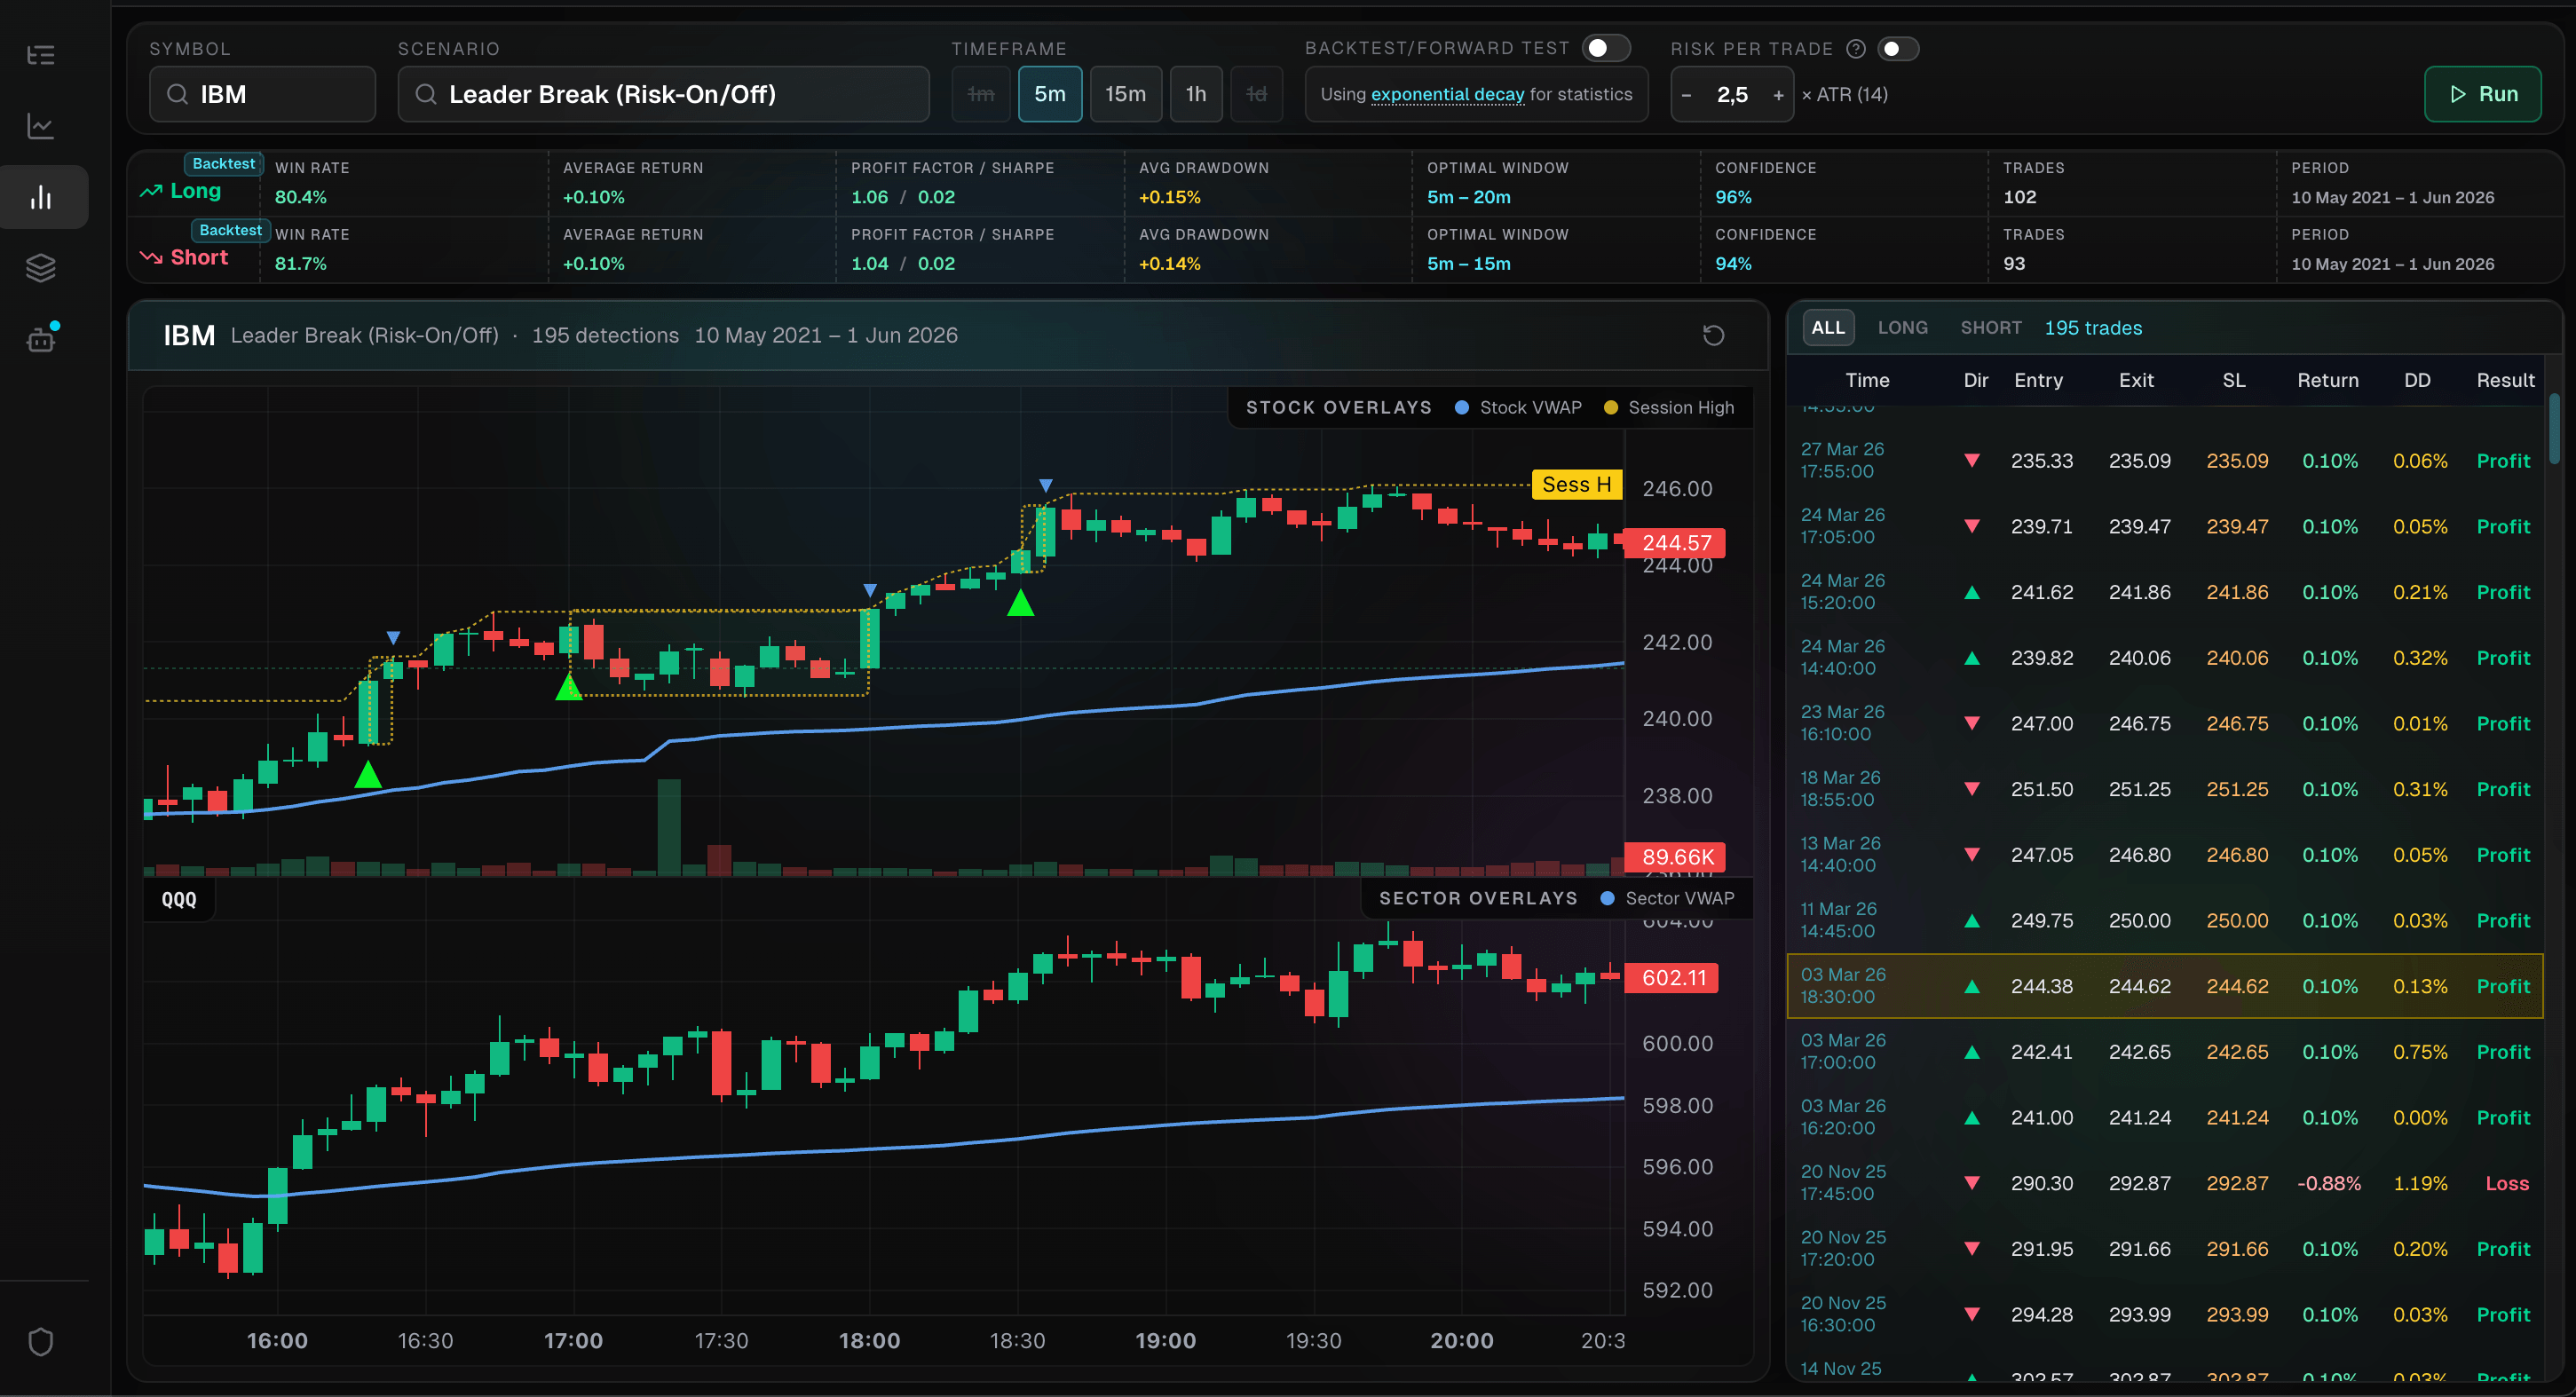Run the scenario backtest
The height and width of the screenshot is (1397, 2576).
2482,94
